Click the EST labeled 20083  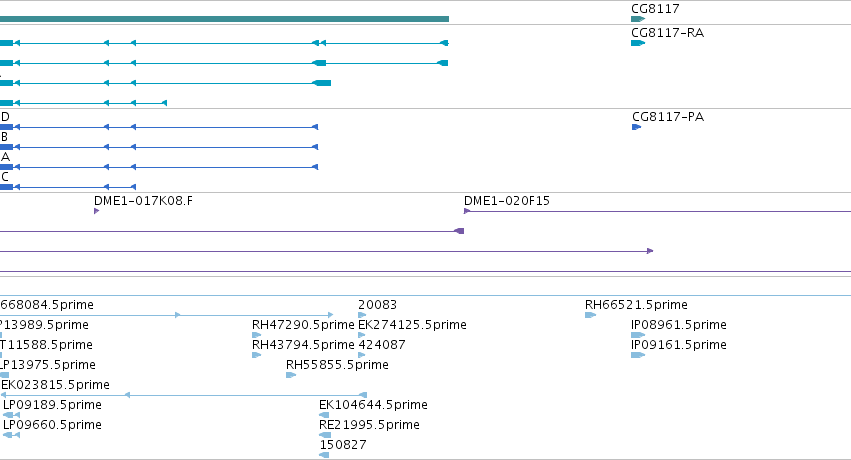pyautogui.click(x=377, y=305)
